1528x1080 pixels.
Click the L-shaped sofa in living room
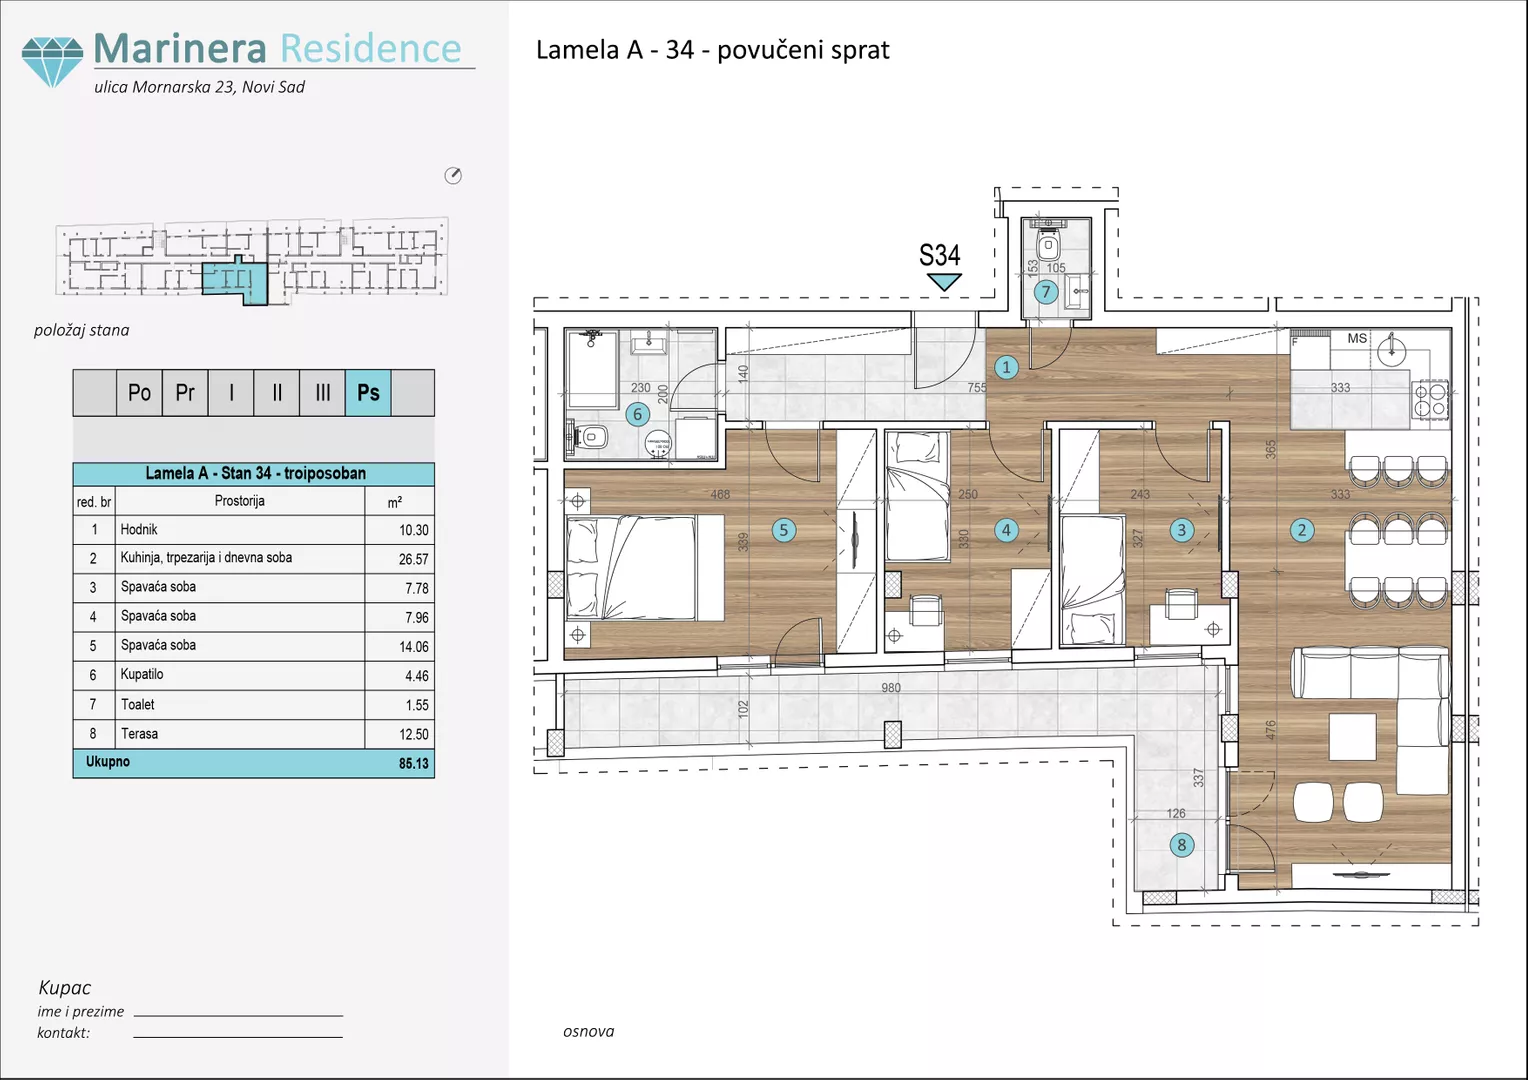click(x=1371, y=720)
